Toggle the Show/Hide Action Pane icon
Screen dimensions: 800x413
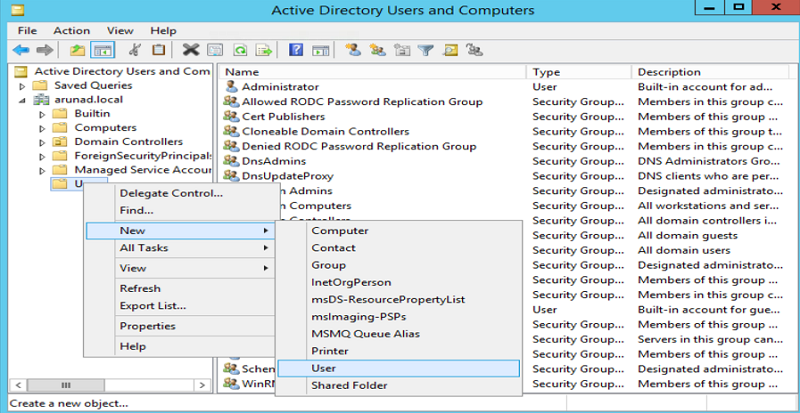click(x=320, y=50)
